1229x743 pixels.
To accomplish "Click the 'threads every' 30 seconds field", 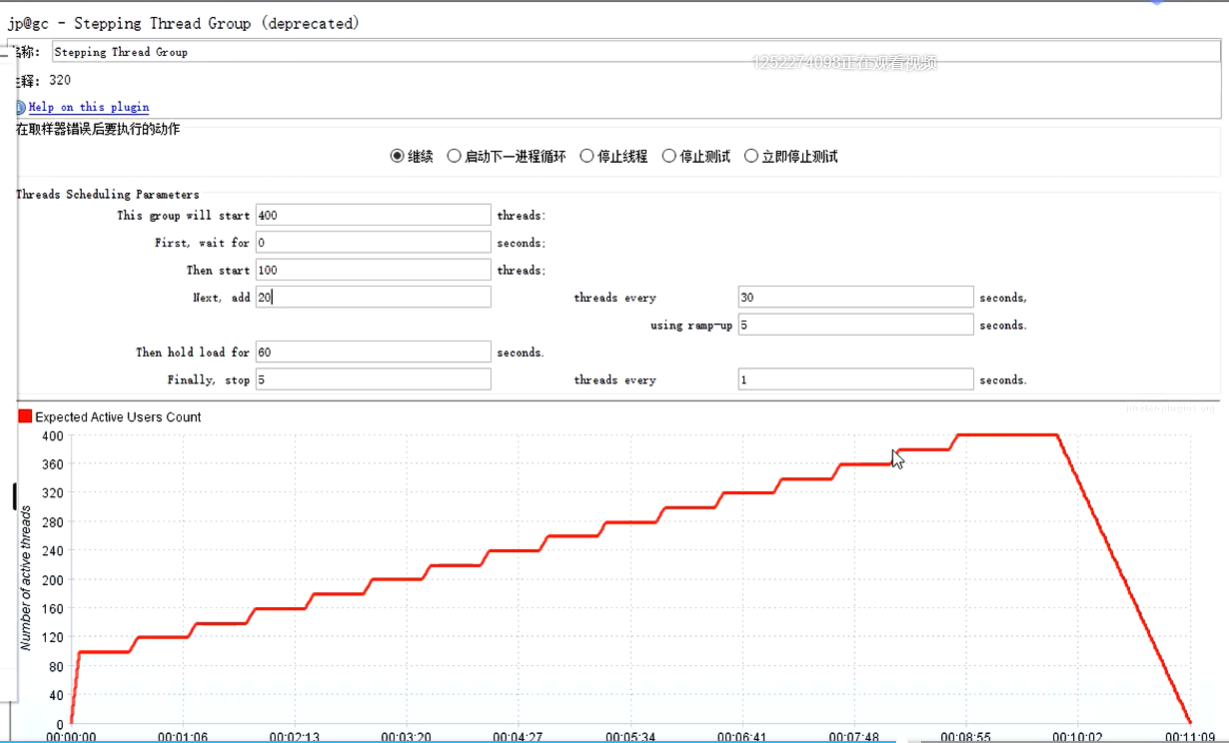I will tap(856, 297).
